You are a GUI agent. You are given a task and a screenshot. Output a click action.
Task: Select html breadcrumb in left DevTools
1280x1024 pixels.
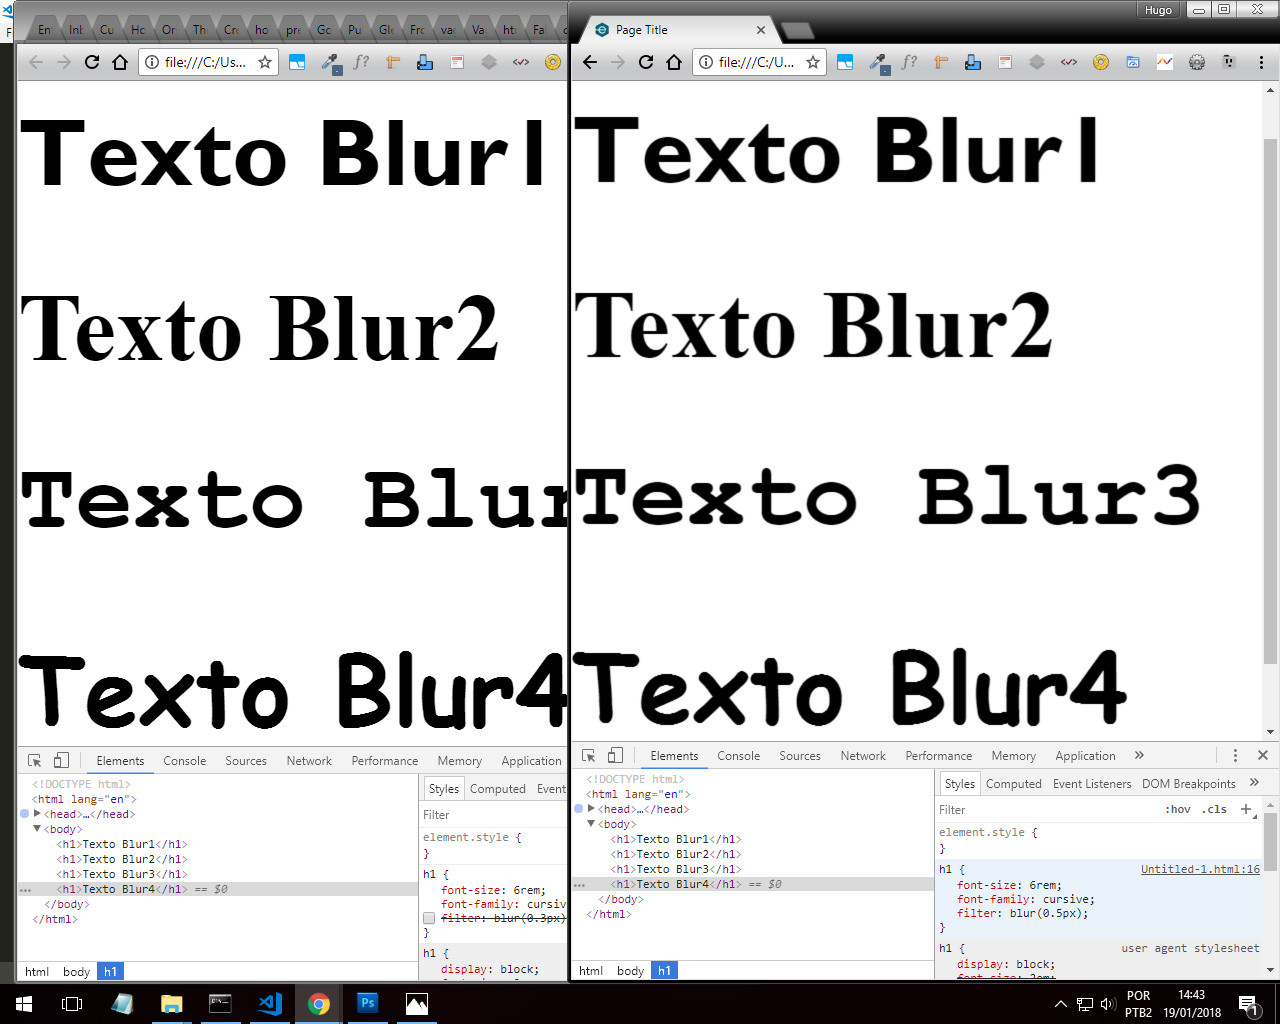pos(37,971)
